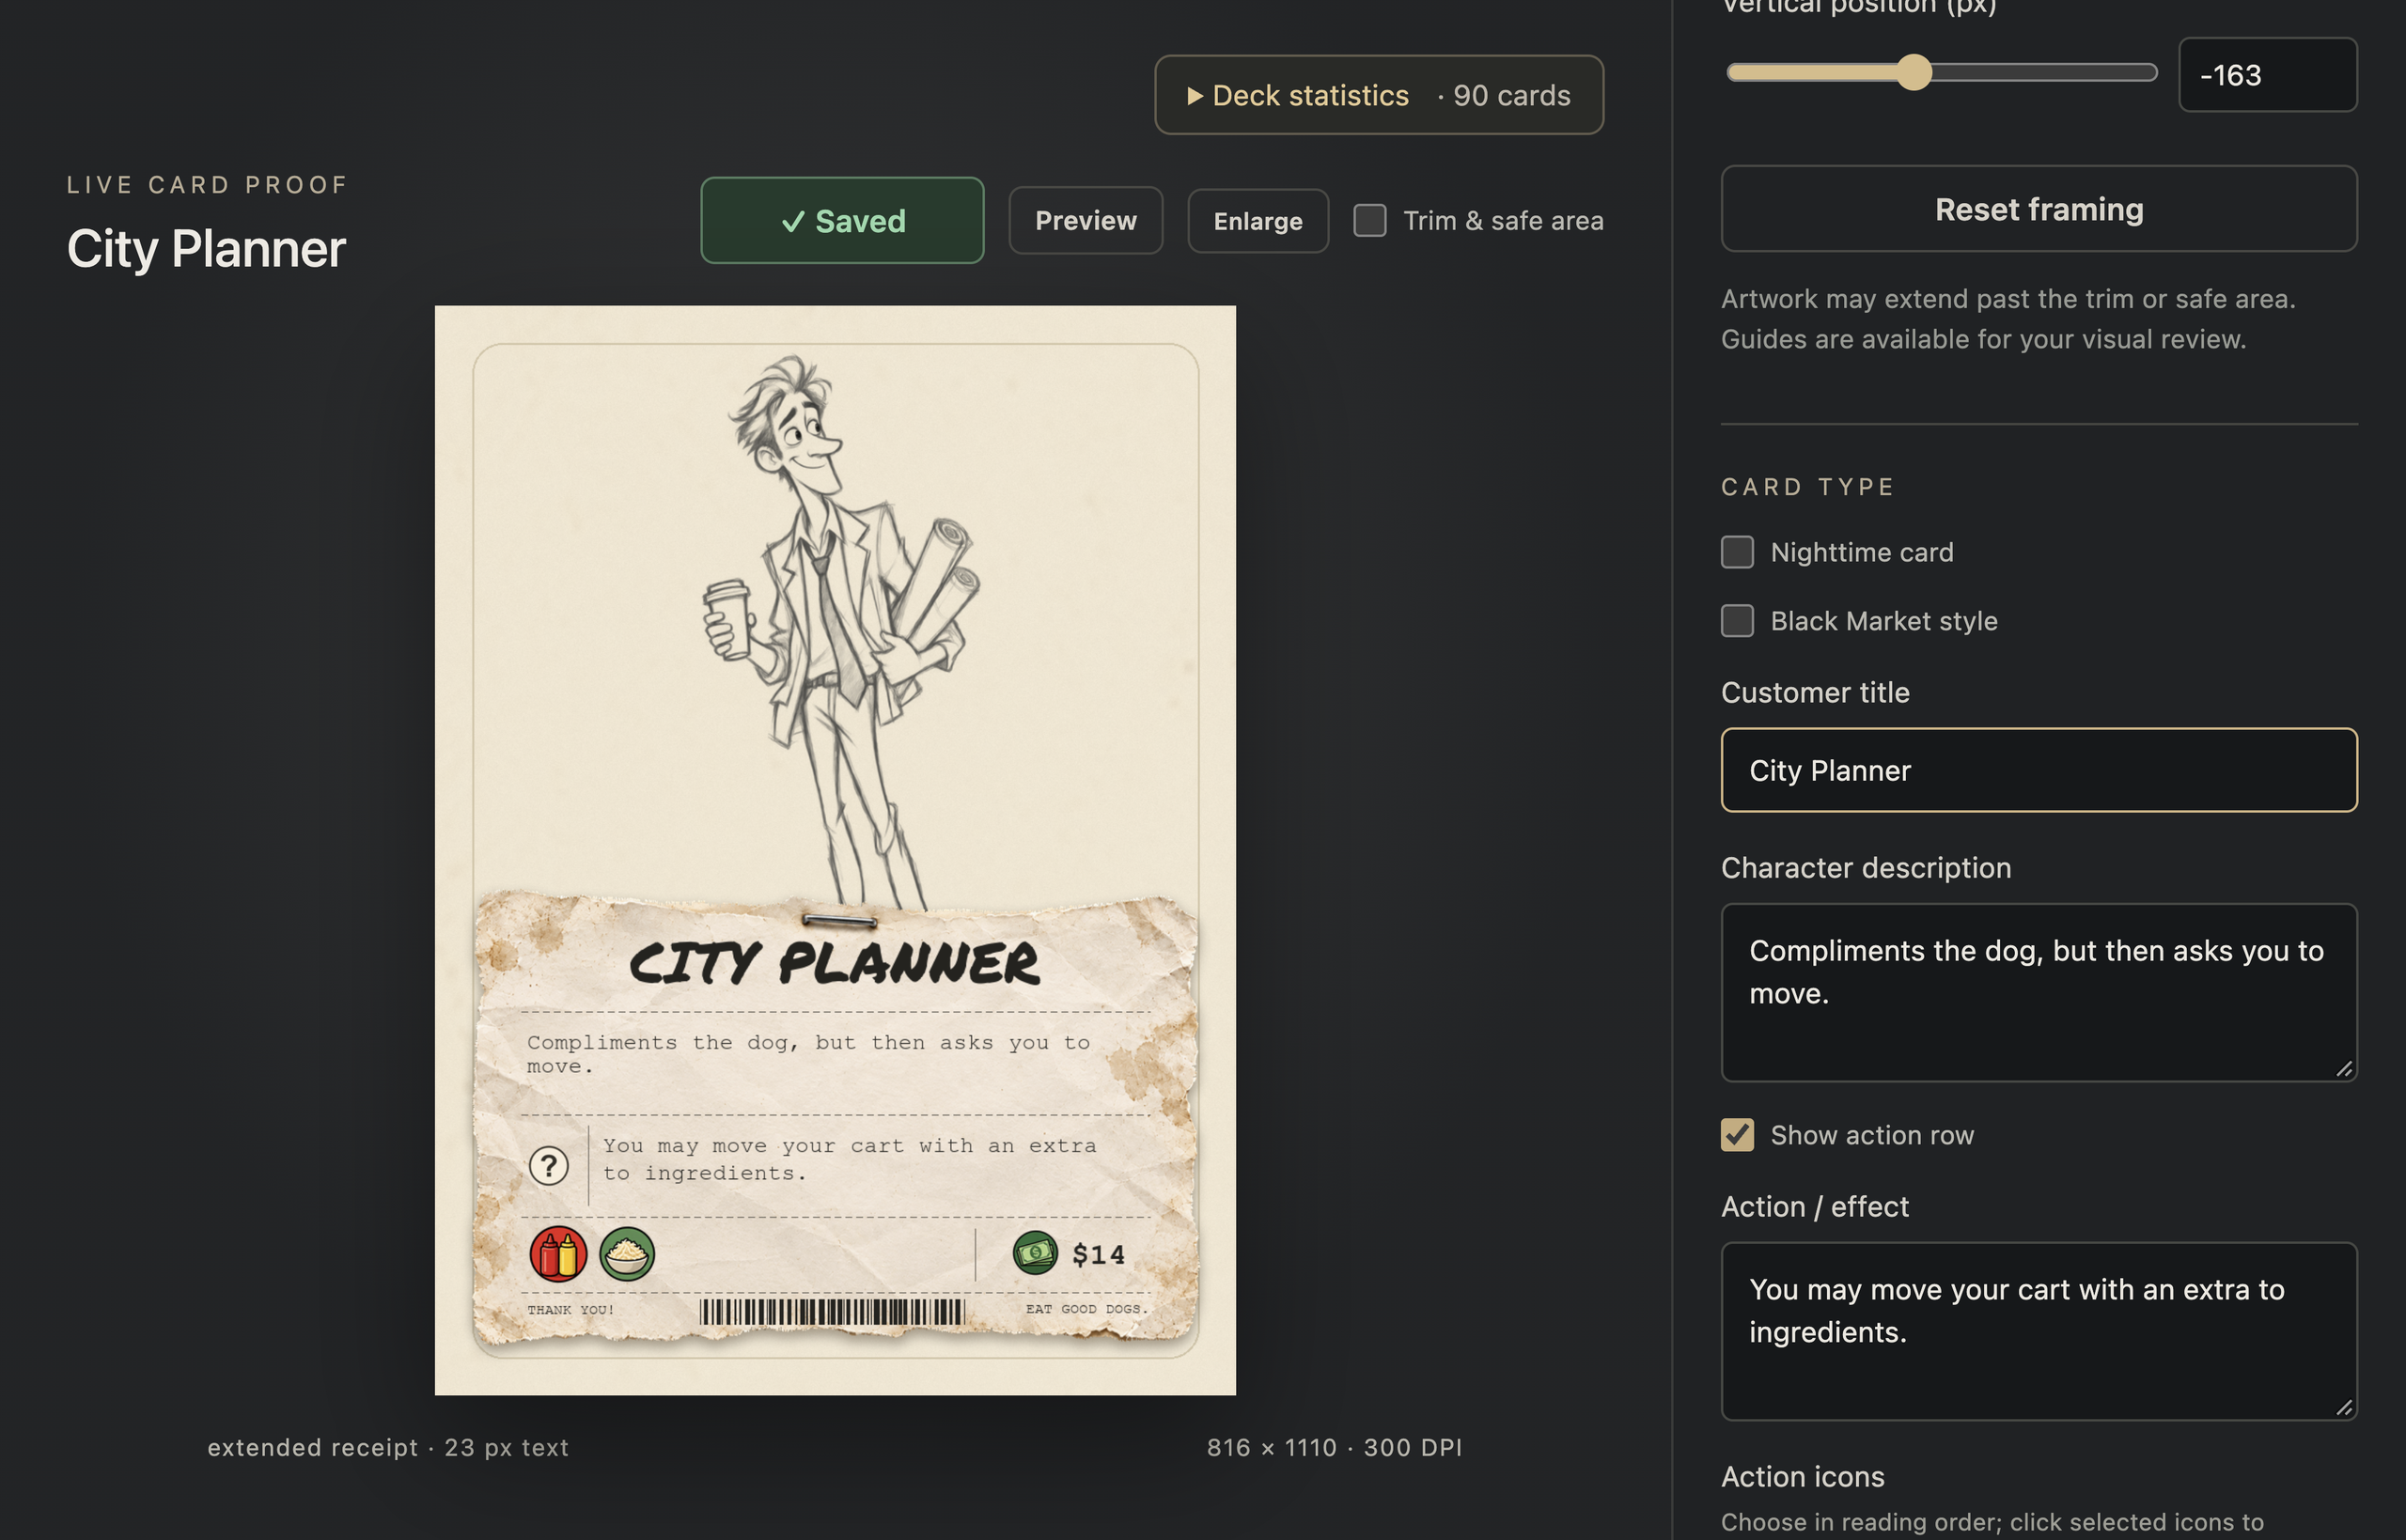The image size is (2406, 1540).
Task: Focus the Customer title input field
Action: click(2038, 770)
